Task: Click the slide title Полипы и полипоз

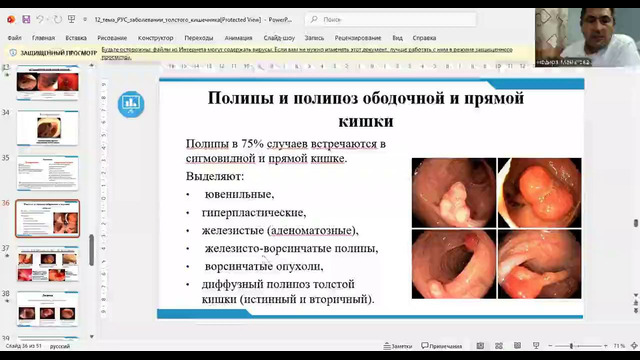Action: 366,109
